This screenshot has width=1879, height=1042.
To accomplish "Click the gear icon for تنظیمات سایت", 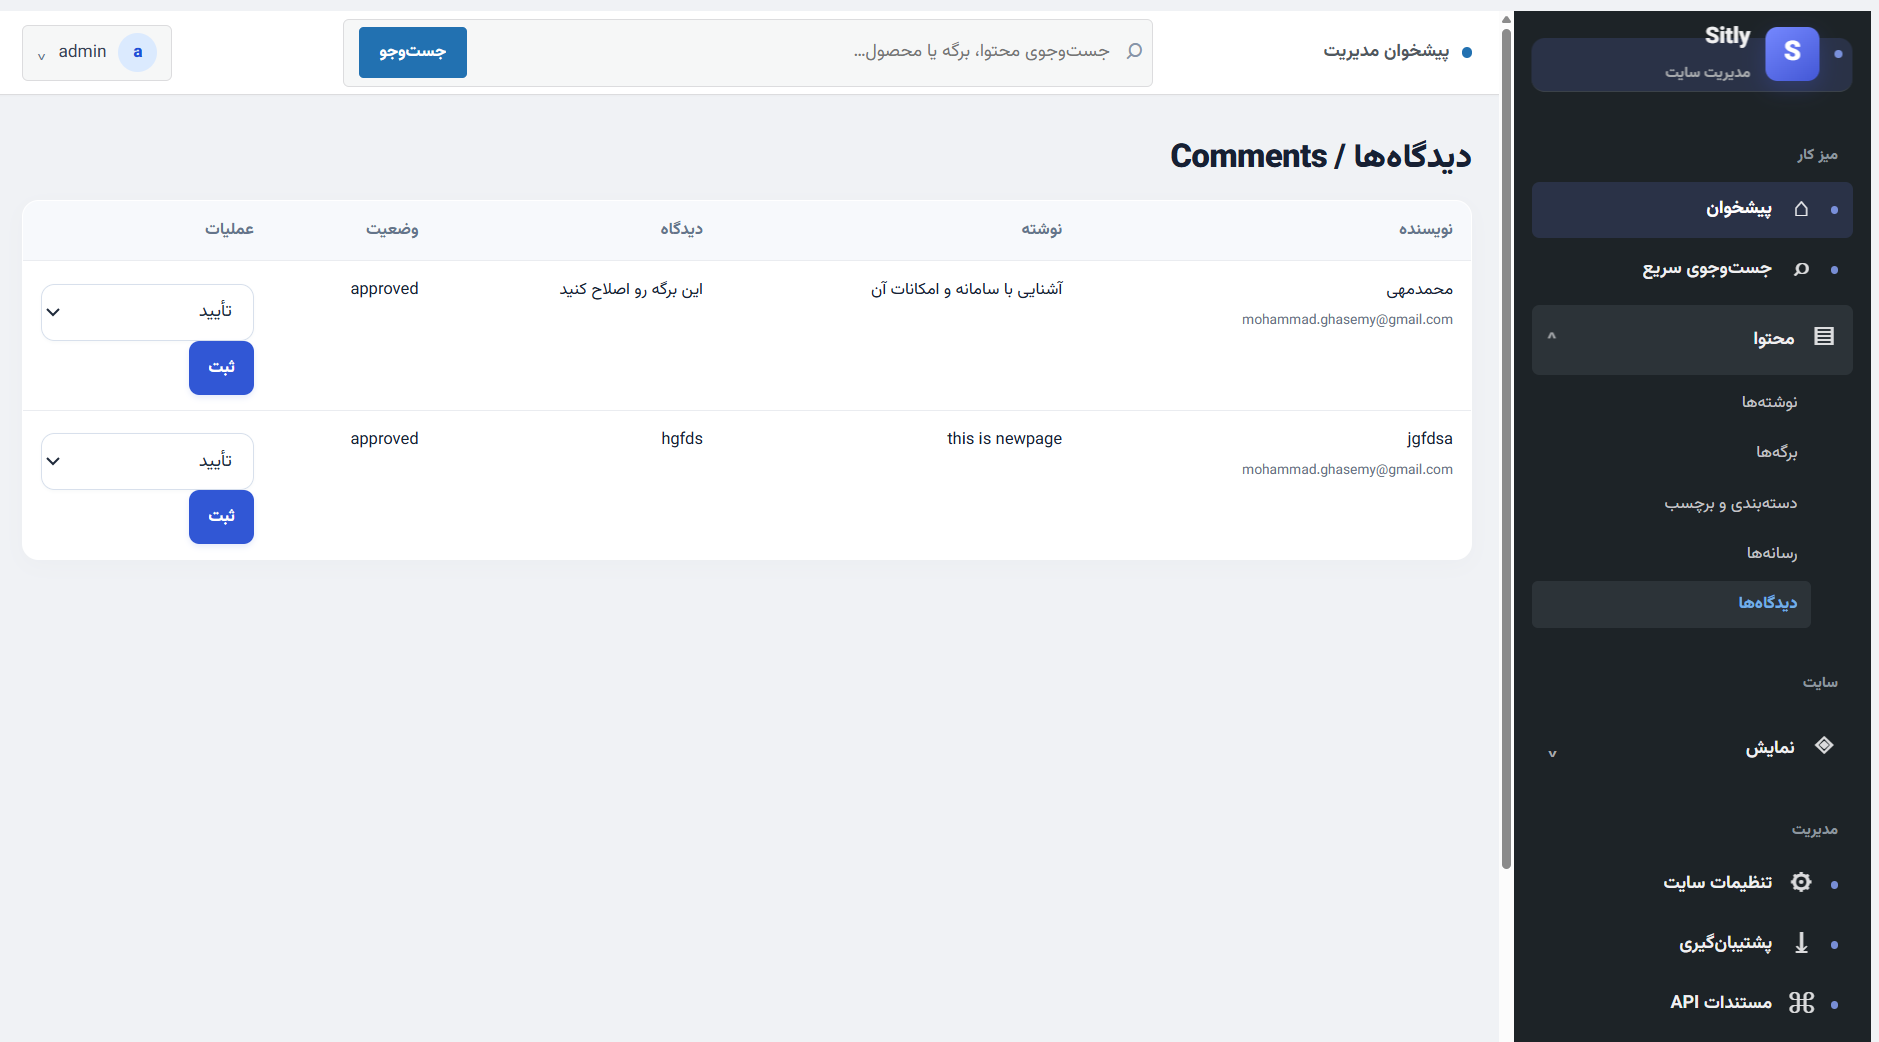I will click(x=1801, y=882).
